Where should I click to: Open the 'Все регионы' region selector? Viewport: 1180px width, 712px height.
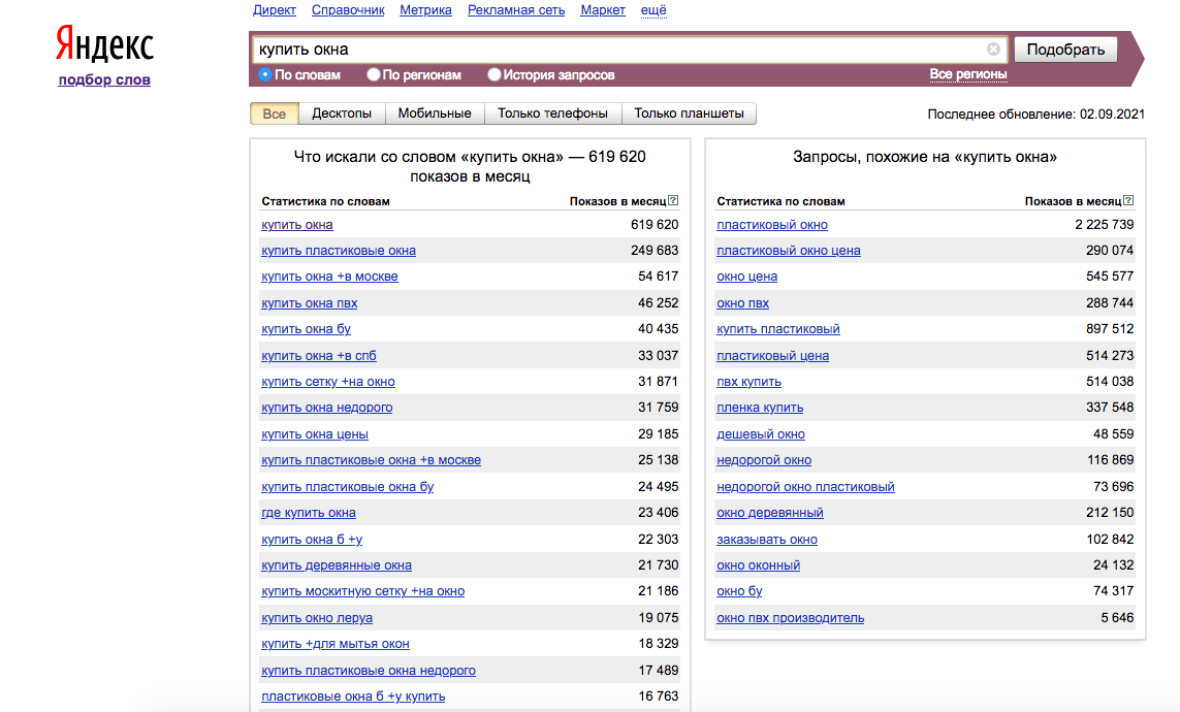pyautogui.click(x=968, y=74)
